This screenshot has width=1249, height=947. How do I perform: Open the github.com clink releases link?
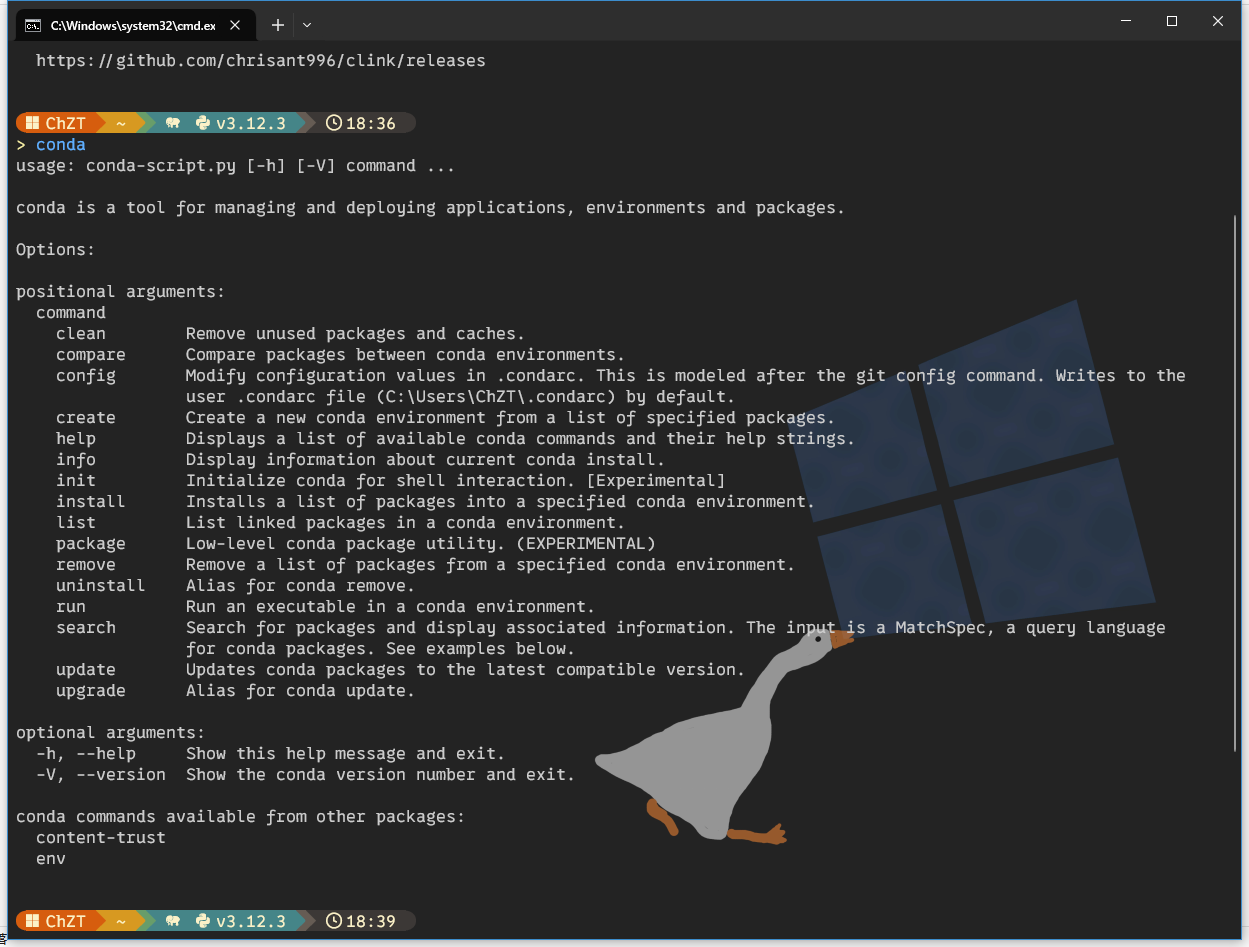click(260, 60)
